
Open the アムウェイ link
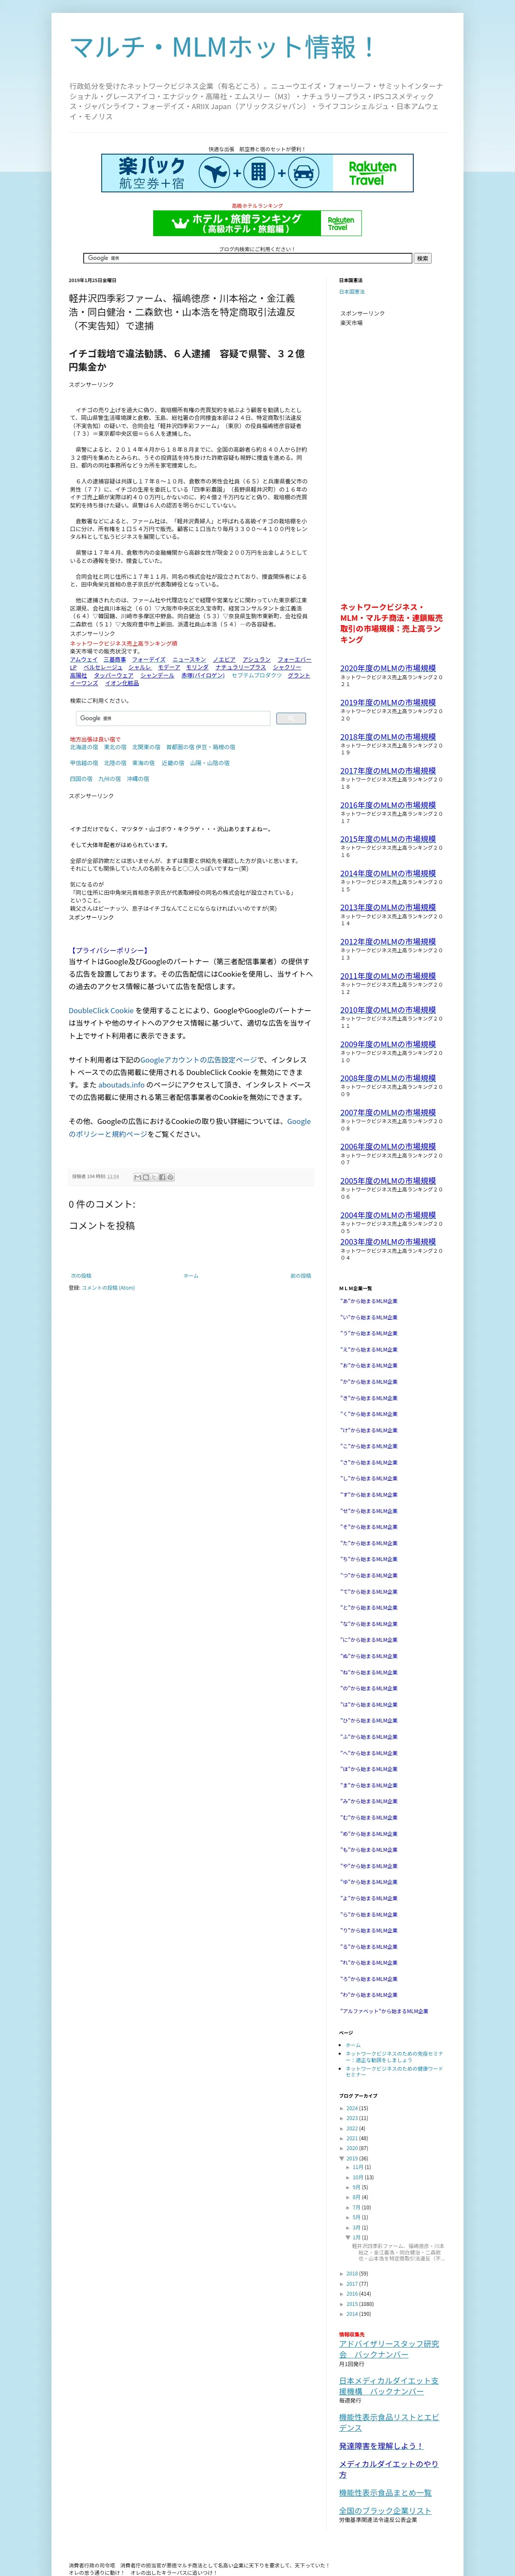click(x=84, y=660)
